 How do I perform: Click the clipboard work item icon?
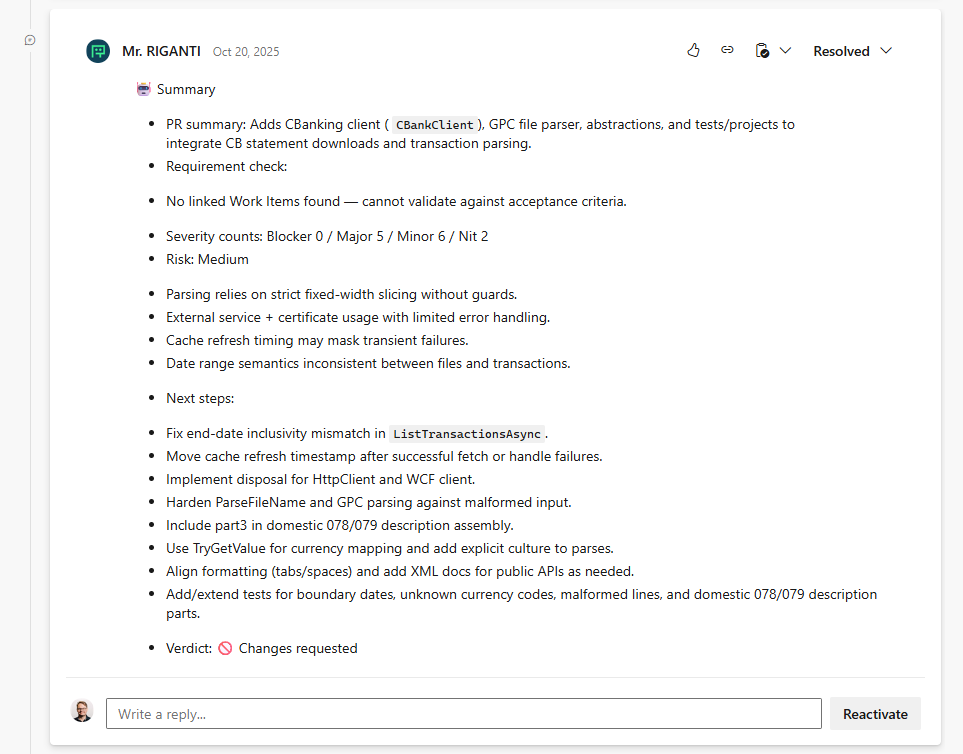(x=762, y=51)
